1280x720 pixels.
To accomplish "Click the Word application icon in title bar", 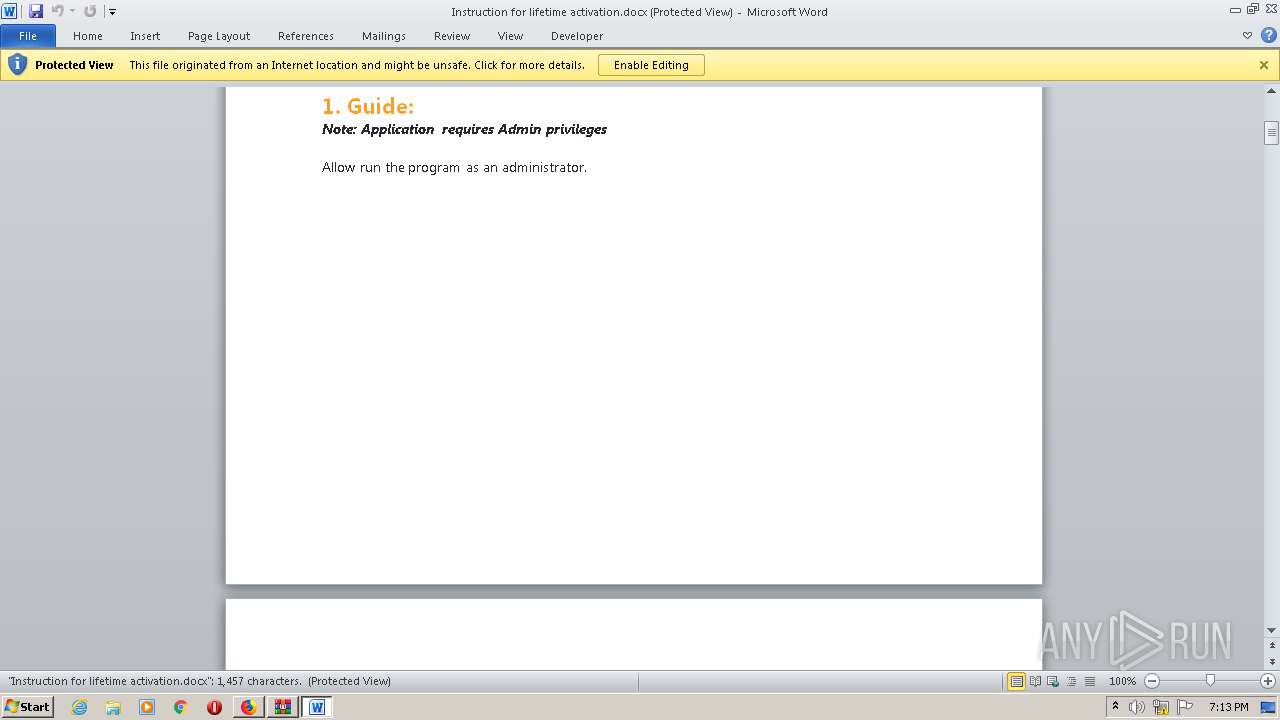I will tap(9, 11).
